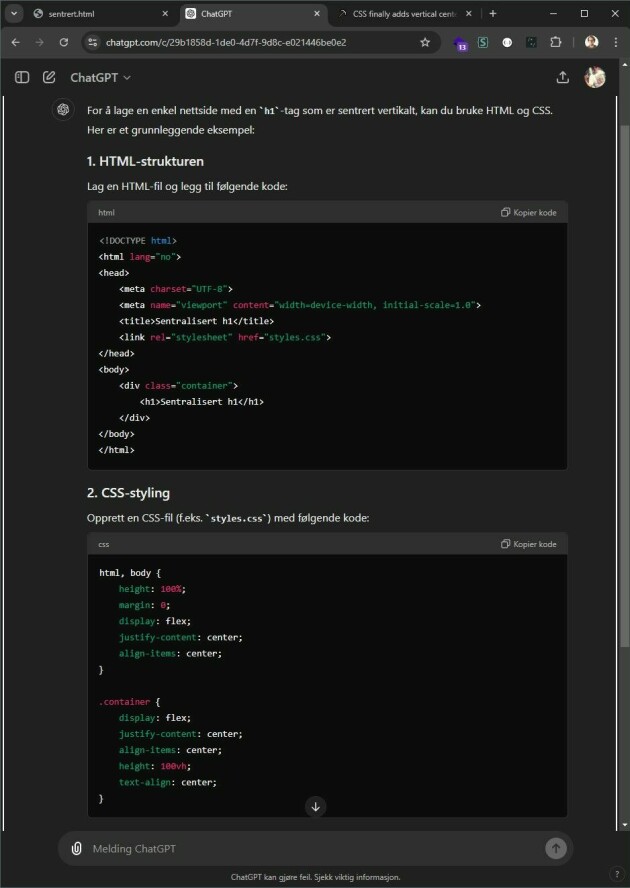This screenshot has height=888, width=630.
Task: Open the Chrome three-dot menu
Action: (x=616, y=42)
